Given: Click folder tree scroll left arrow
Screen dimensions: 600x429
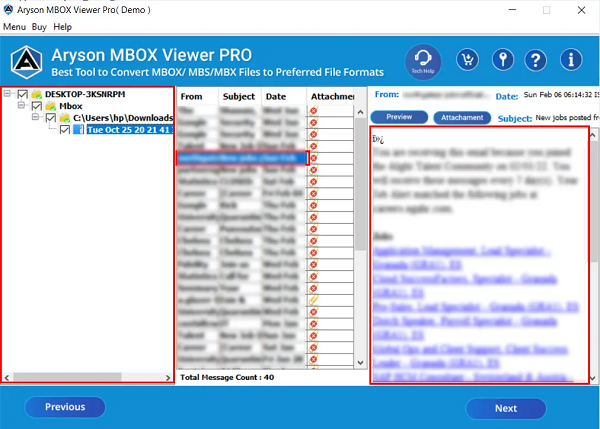Looking at the screenshot, I should (x=7, y=378).
